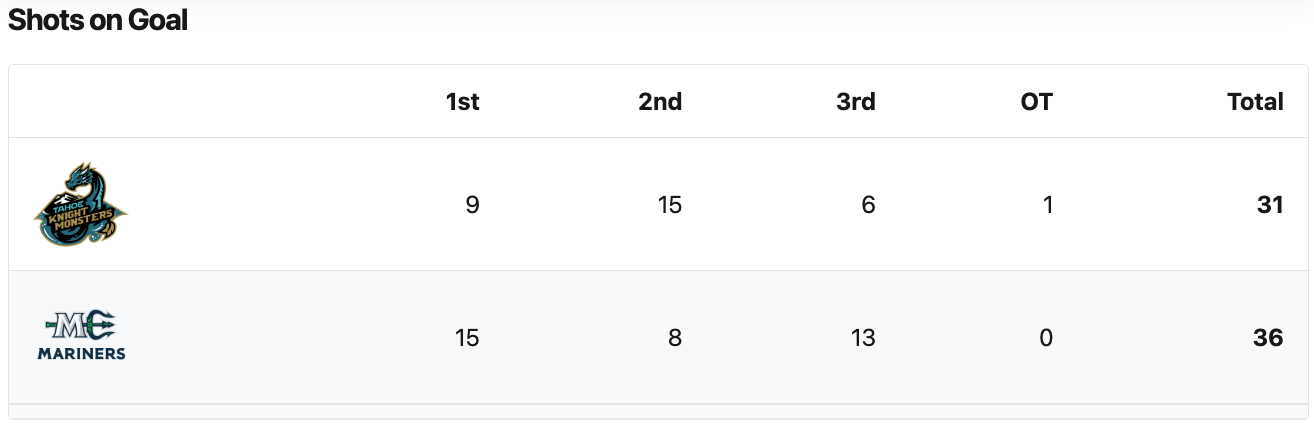Click the 2nd period column header
The width and height of the screenshot is (1314, 423).
(660, 101)
